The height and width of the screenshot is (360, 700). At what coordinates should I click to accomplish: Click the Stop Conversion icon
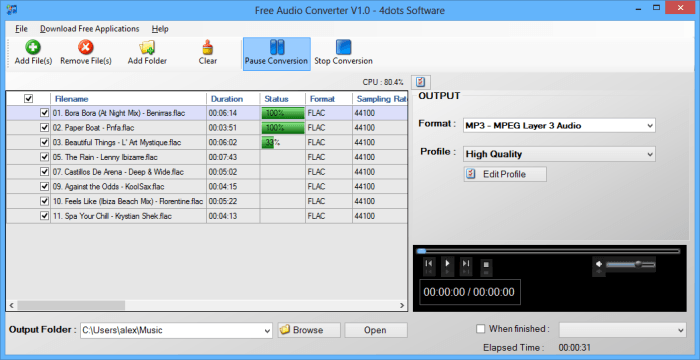tap(343, 47)
